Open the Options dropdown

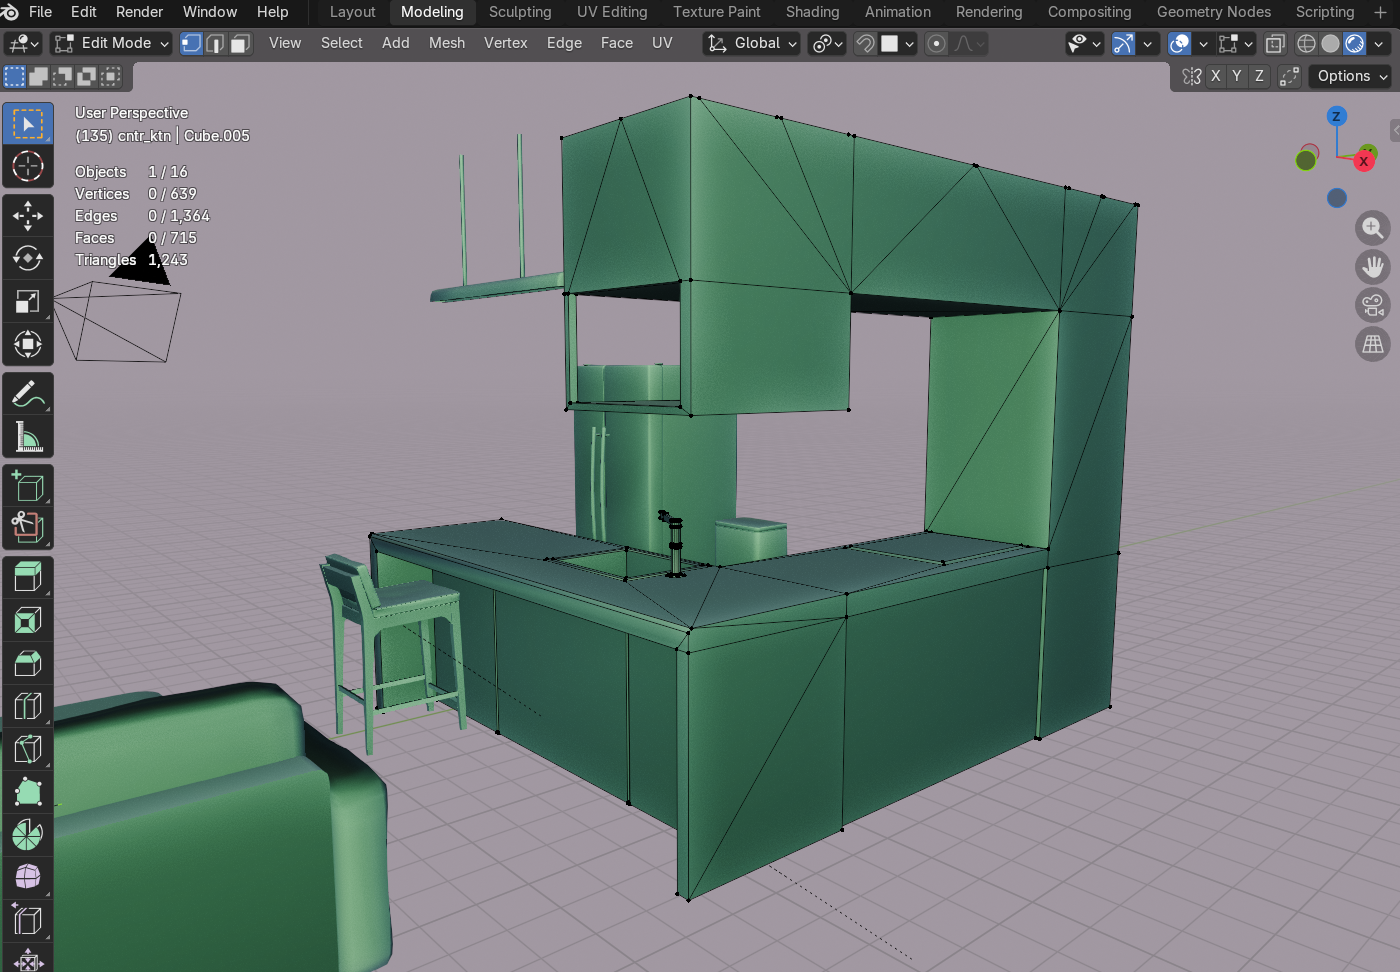click(1352, 76)
